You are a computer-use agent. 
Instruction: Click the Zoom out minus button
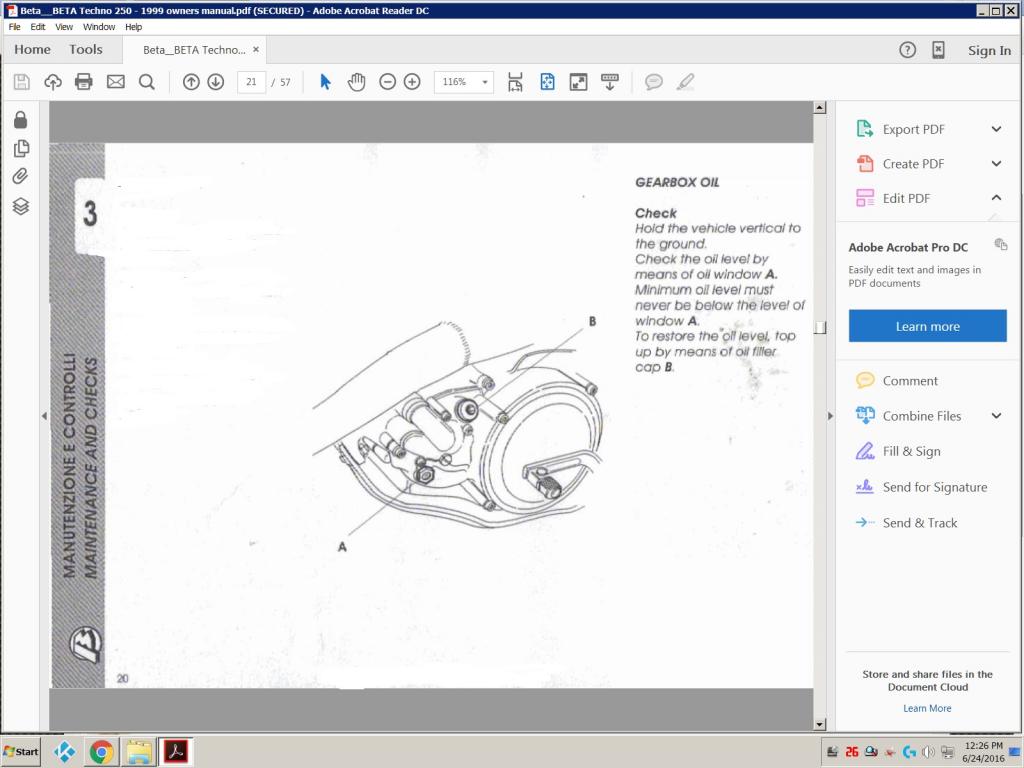click(387, 82)
